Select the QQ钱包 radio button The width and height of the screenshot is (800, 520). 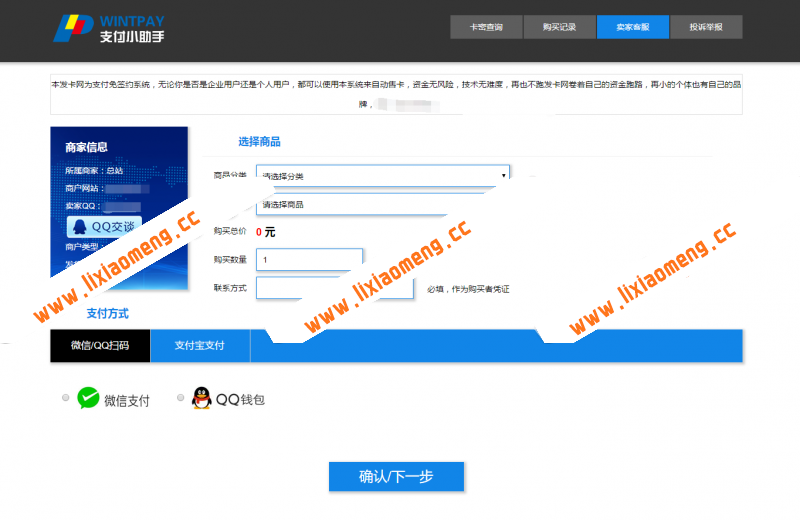click(181, 398)
